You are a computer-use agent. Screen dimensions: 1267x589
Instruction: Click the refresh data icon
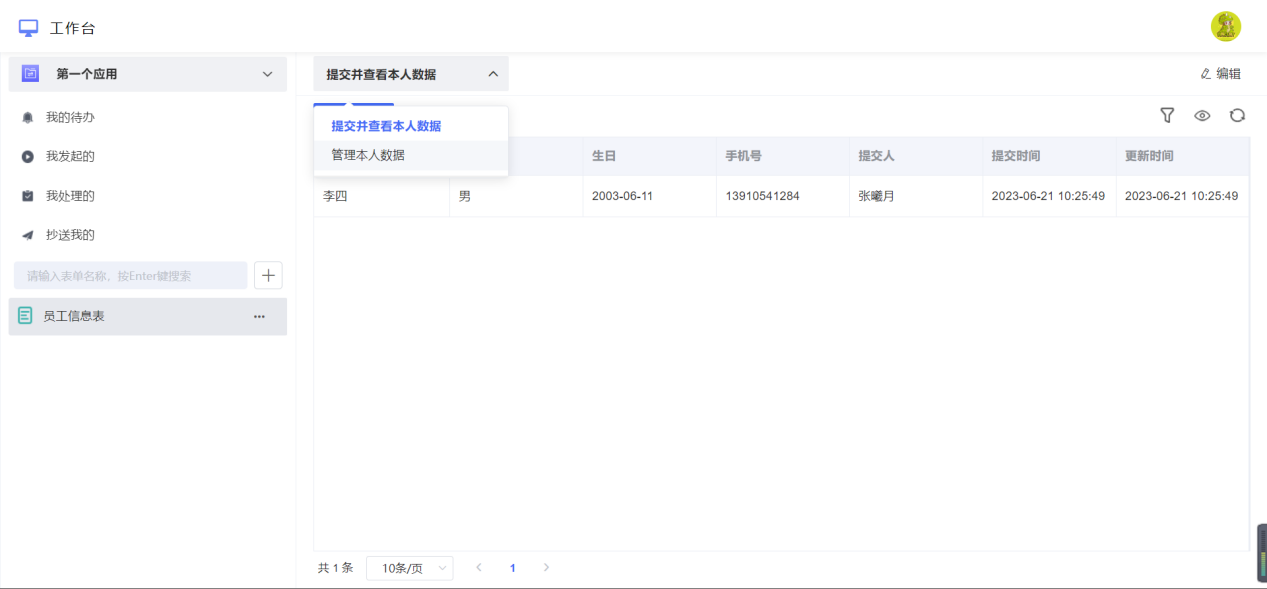1237,115
